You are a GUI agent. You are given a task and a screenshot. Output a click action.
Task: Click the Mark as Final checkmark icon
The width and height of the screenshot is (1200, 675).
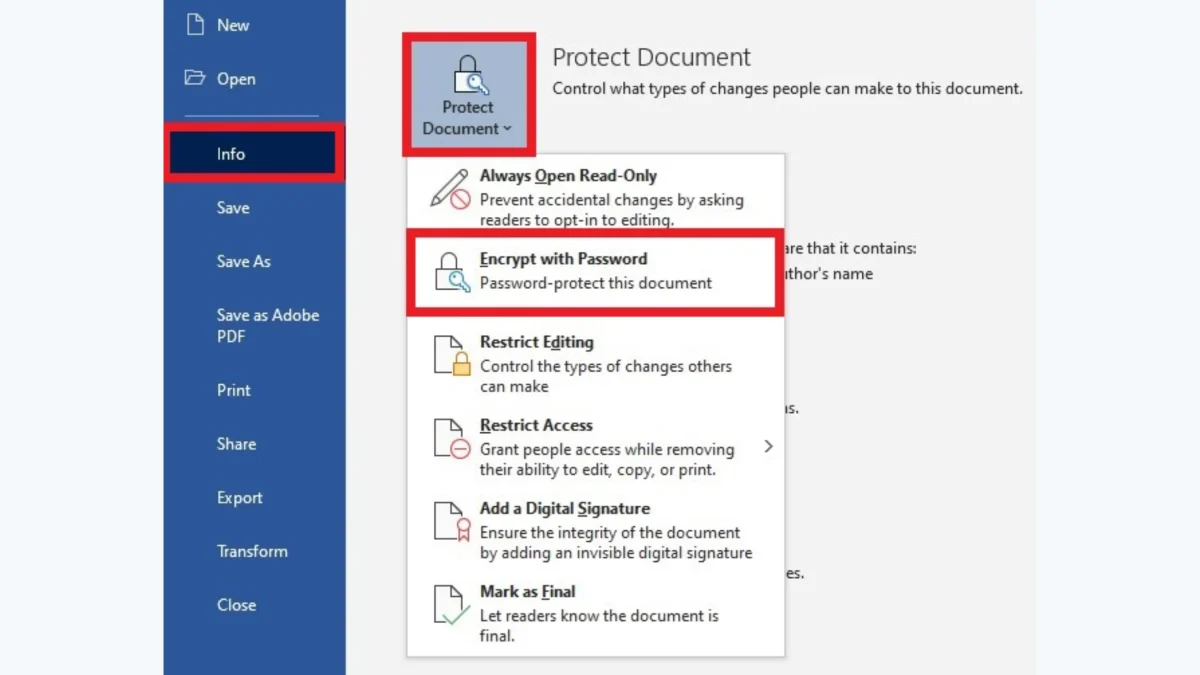[451, 604]
